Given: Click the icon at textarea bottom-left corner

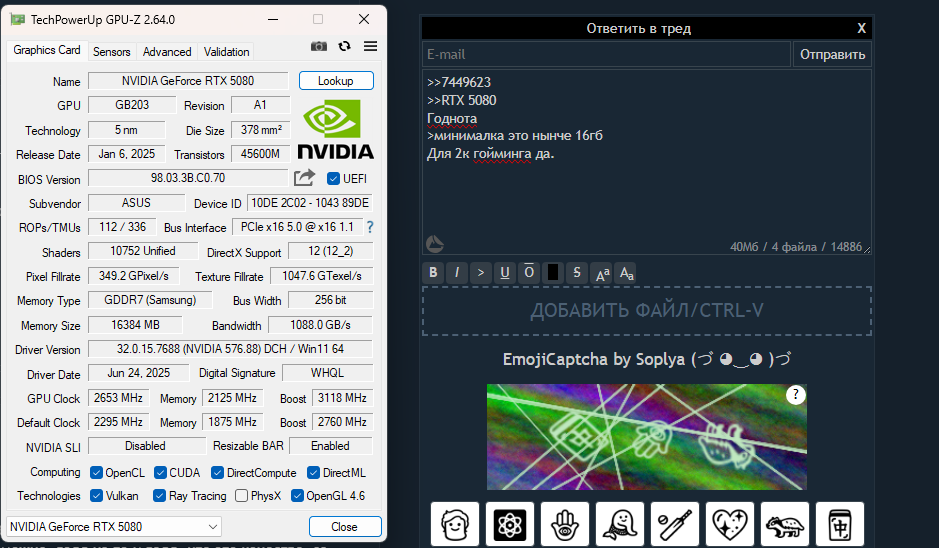Looking at the screenshot, I should (435, 244).
